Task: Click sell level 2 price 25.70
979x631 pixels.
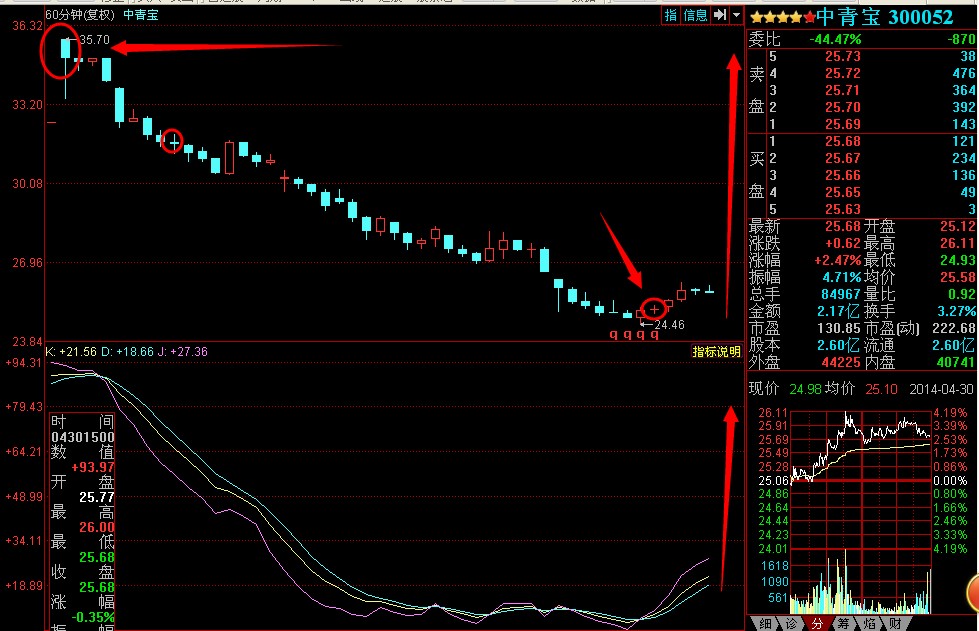Action: click(x=843, y=107)
